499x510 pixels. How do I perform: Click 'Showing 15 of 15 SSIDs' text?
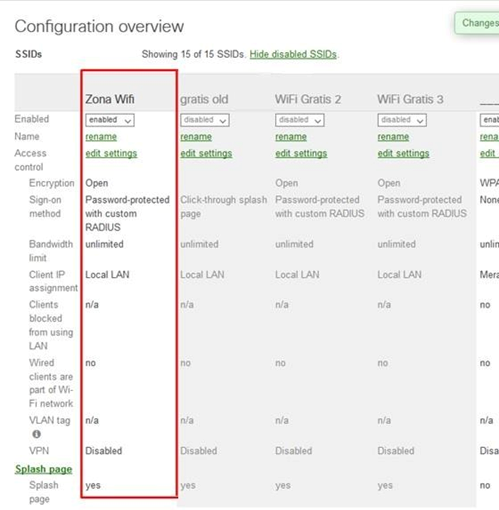tap(193, 54)
